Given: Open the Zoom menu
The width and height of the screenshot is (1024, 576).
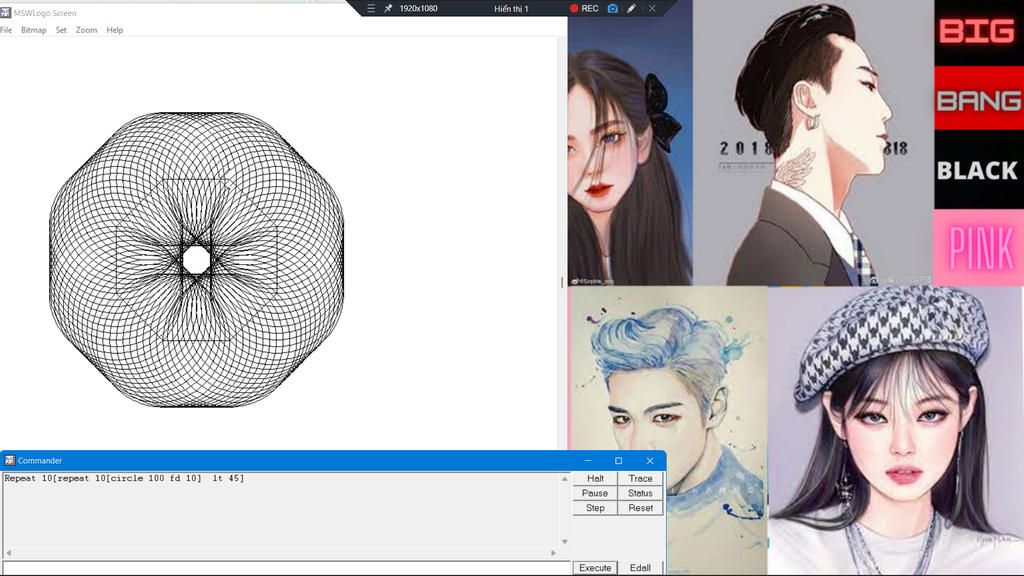Looking at the screenshot, I should coord(86,30).
